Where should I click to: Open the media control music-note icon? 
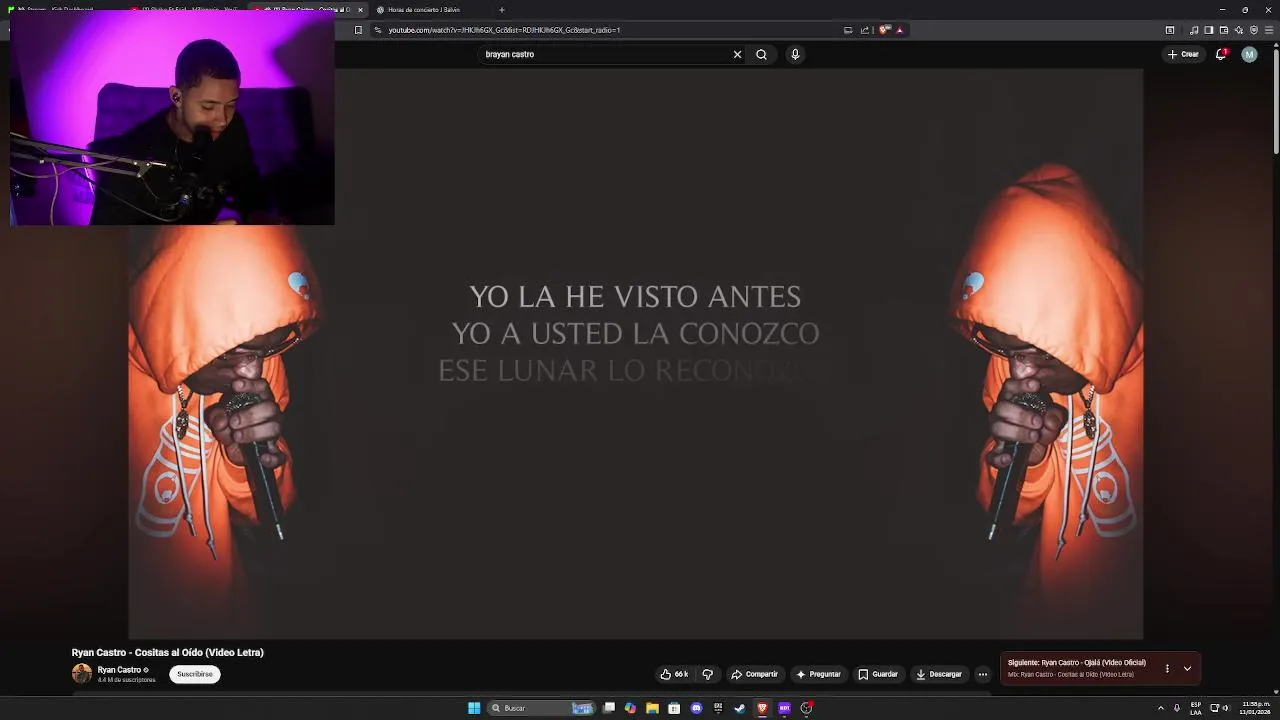[x=1194, y=30]
